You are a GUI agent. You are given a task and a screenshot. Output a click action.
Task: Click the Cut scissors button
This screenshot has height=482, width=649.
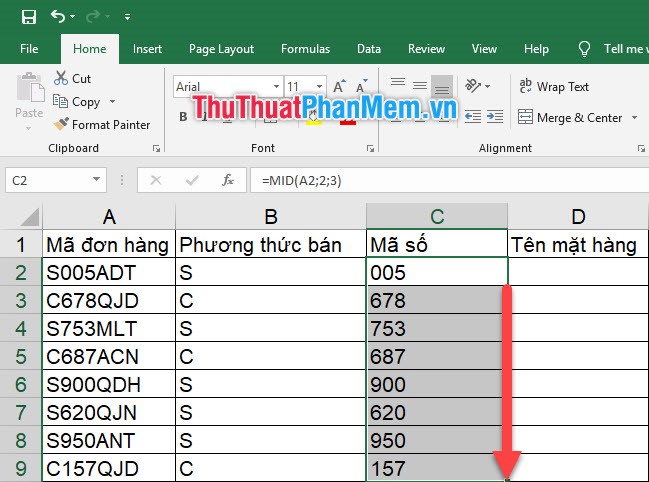[72, 78]
